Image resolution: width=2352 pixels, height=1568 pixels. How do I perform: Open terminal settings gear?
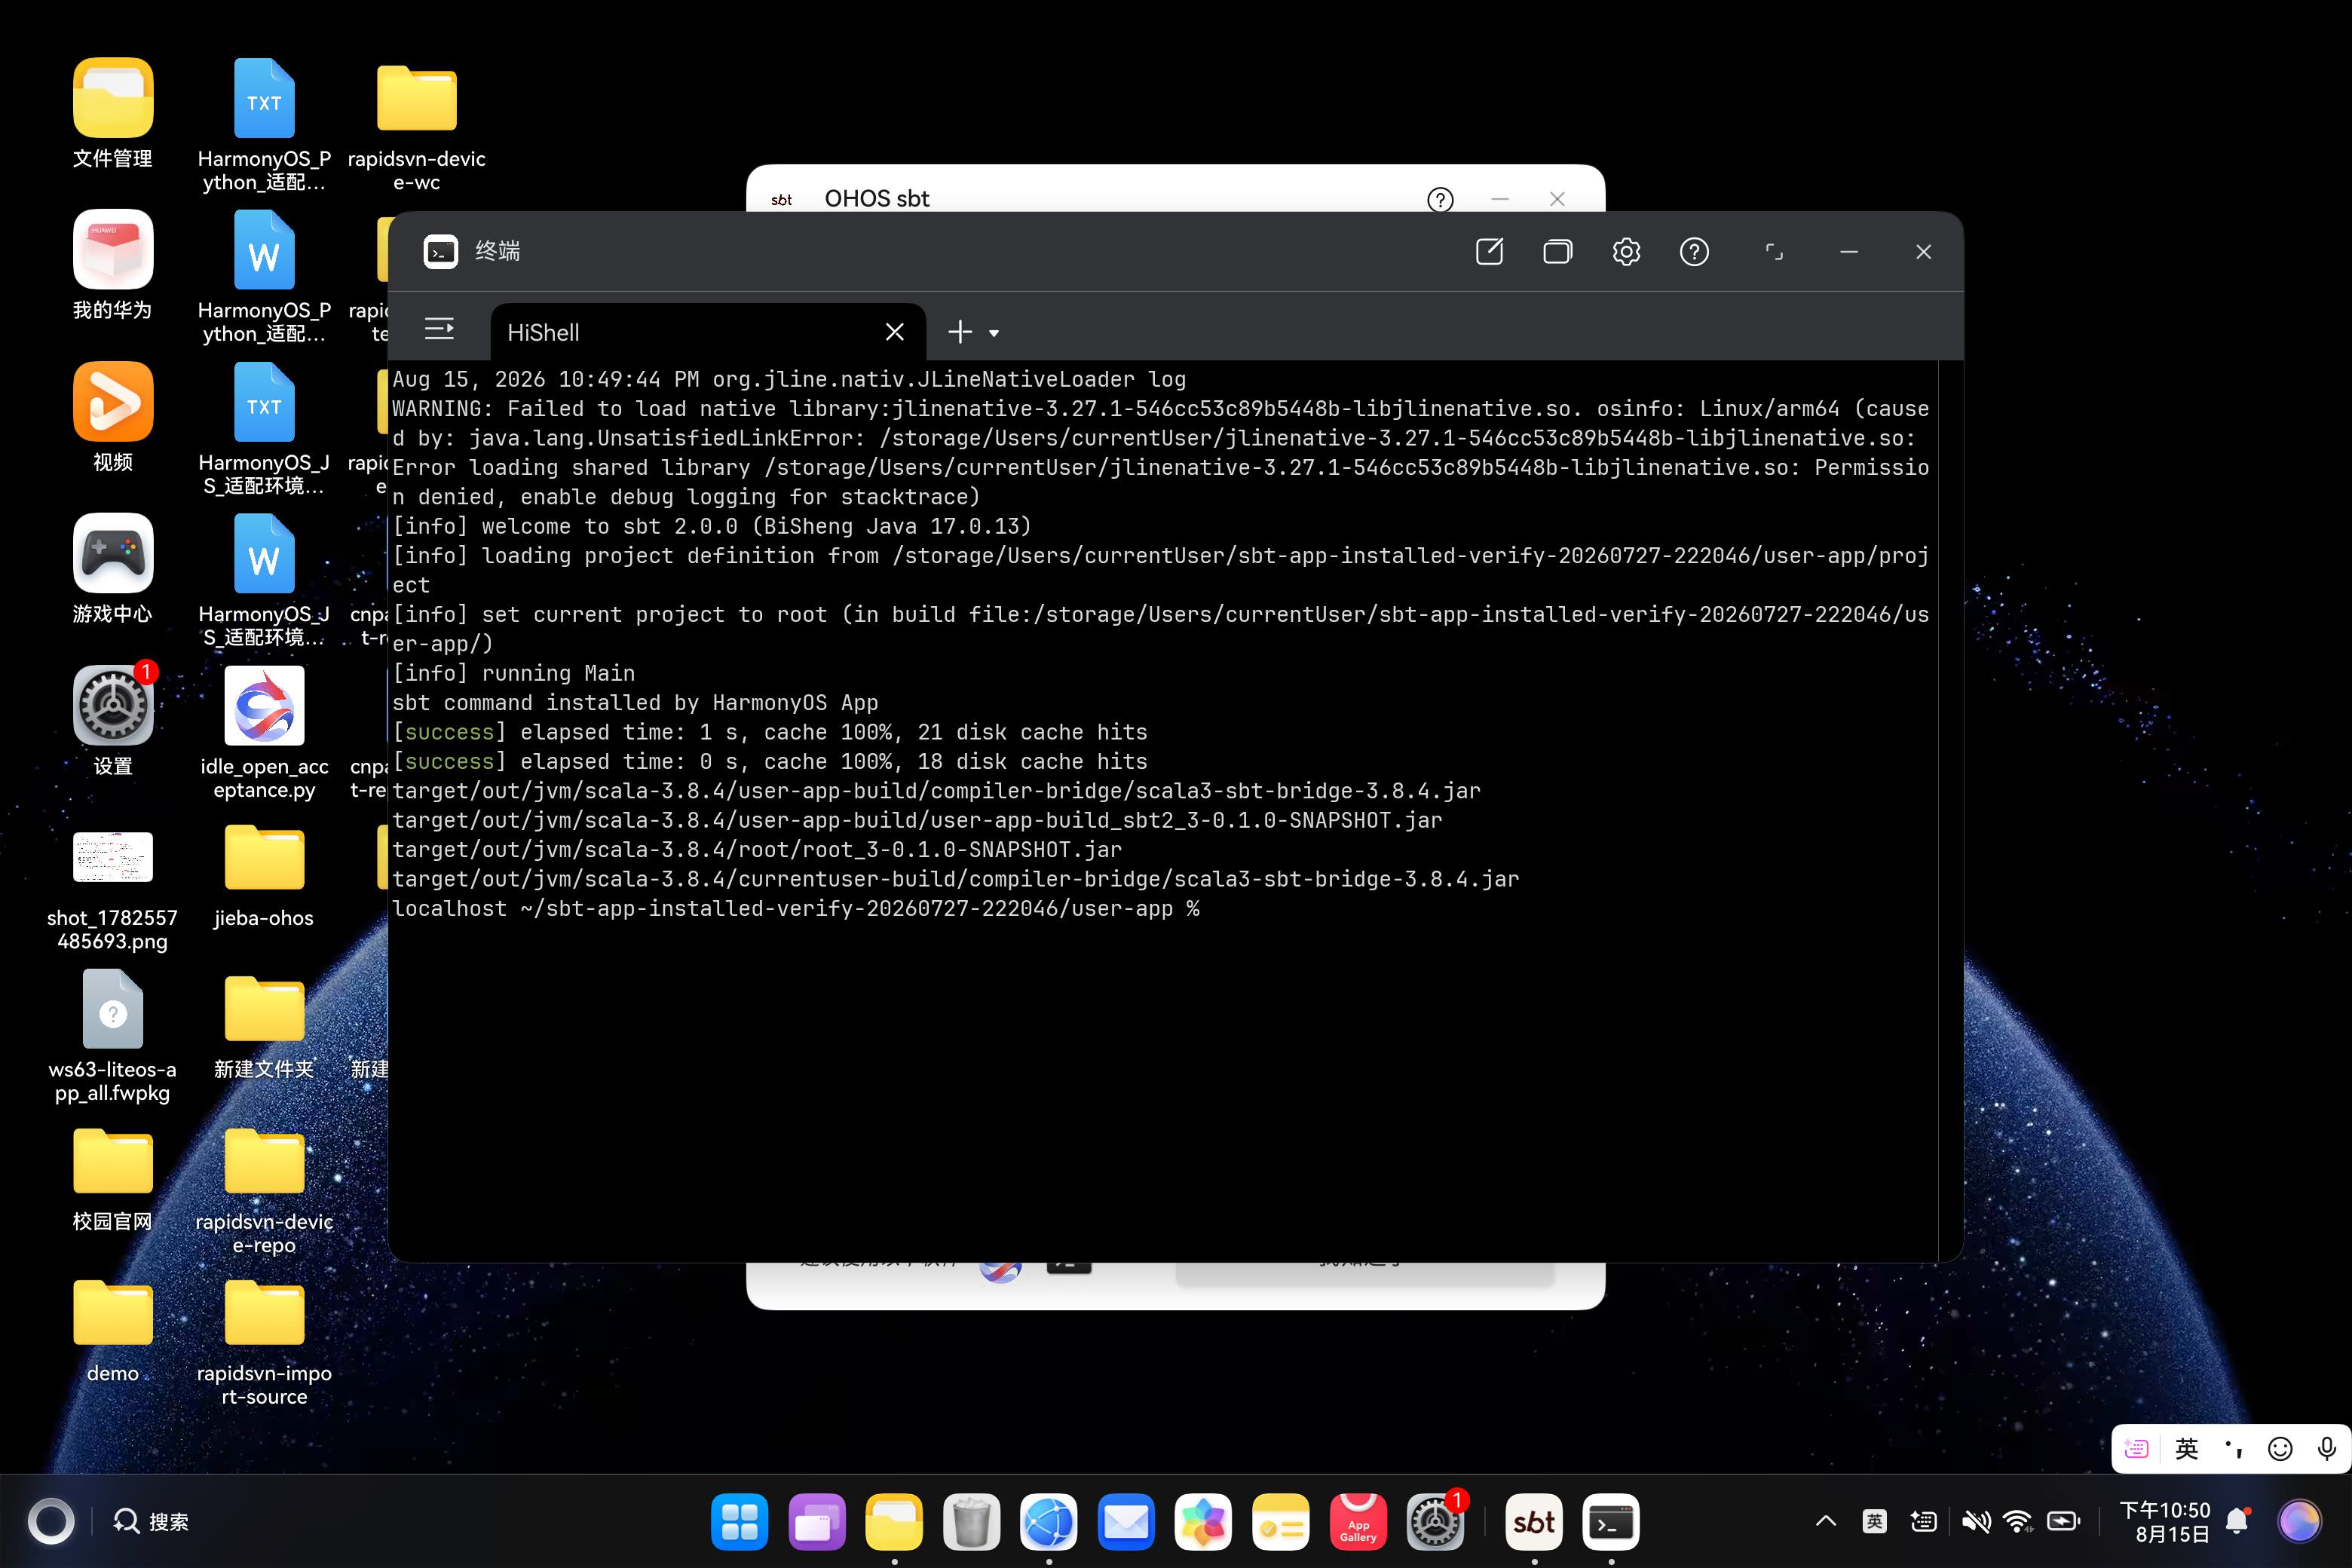(x=1626, y=251)
